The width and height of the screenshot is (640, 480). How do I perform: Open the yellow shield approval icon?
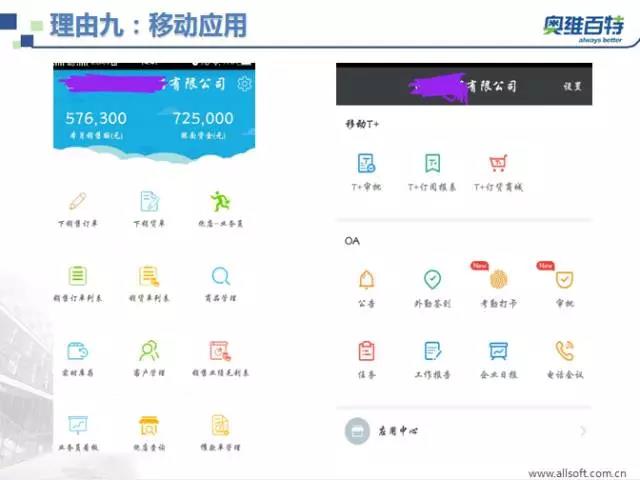pyautogui.click(x=565, y=280)
